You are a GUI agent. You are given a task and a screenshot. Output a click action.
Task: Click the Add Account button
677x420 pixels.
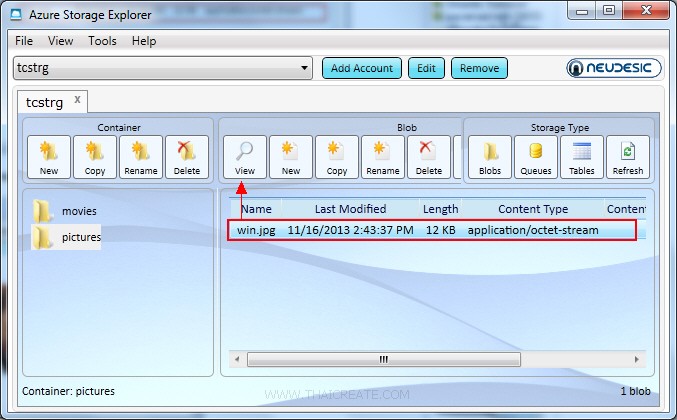coord(362,68)
